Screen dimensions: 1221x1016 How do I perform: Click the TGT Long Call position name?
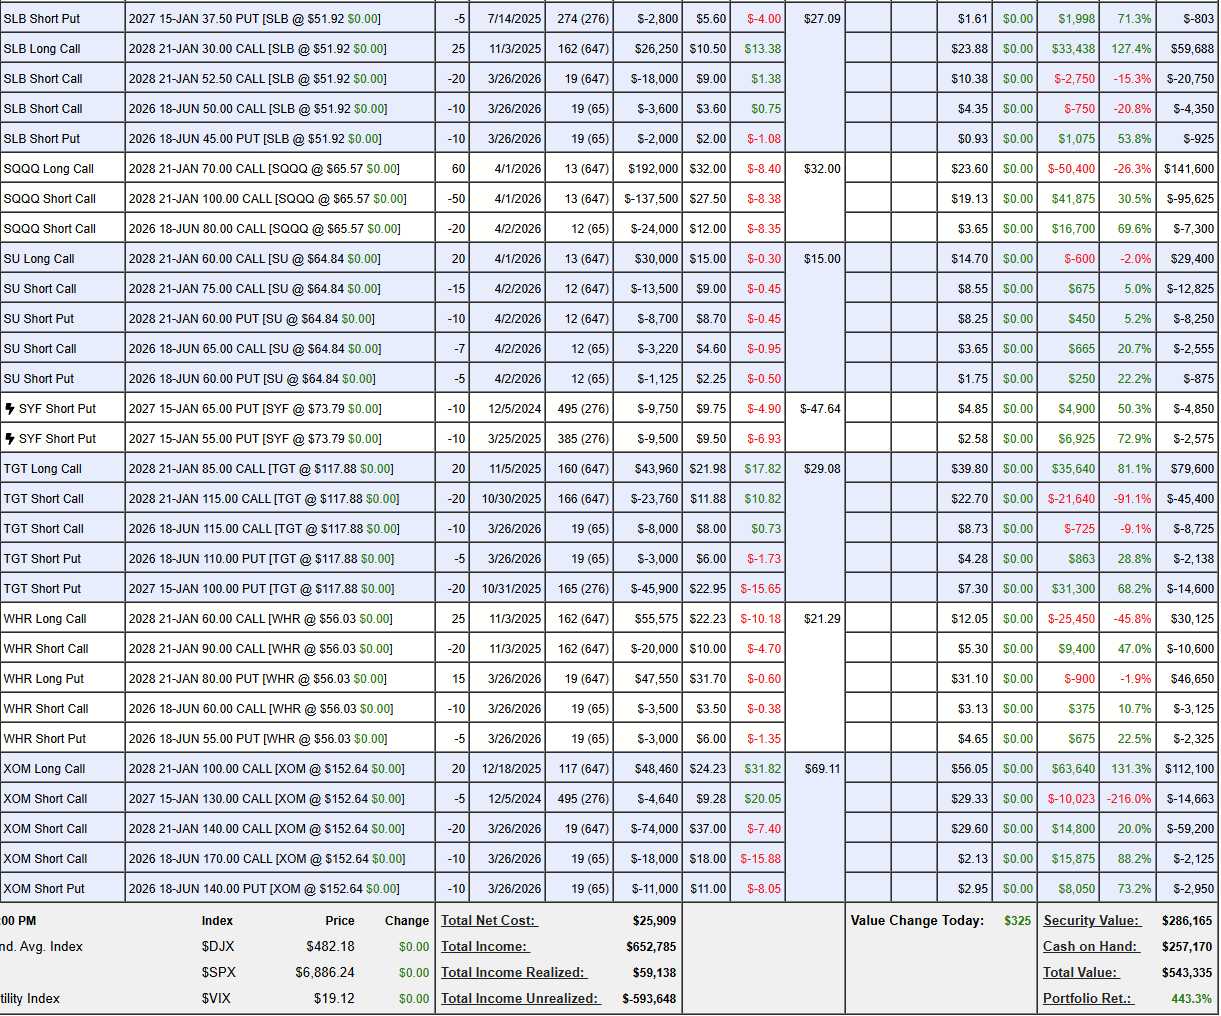point(43,469)
